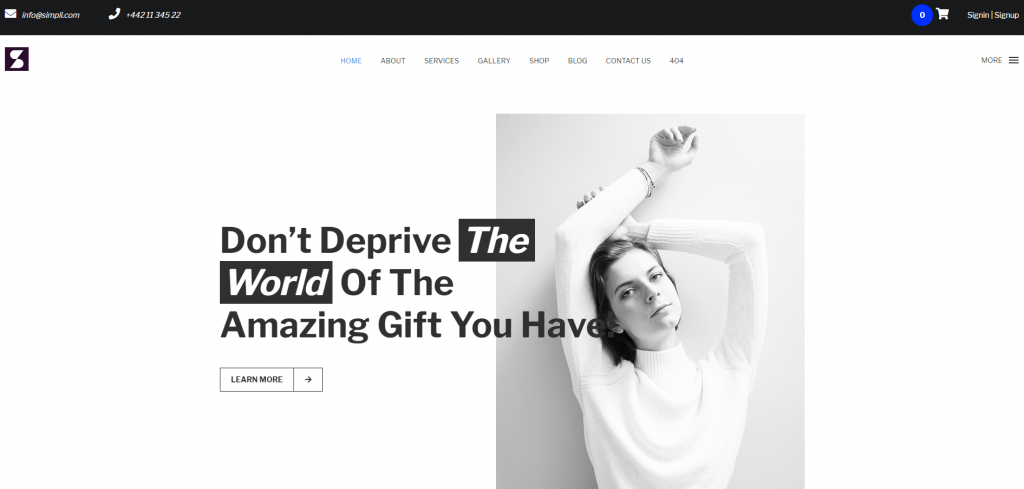1024x489 pixels.
Task: Click the blue cart count badge
Action: 922,15
